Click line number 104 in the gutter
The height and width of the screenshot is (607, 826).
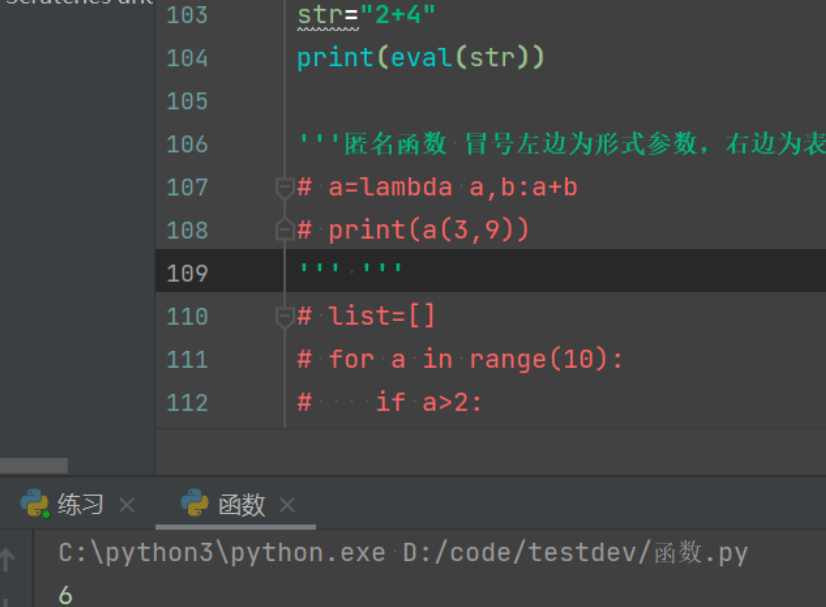click(187, 58)
